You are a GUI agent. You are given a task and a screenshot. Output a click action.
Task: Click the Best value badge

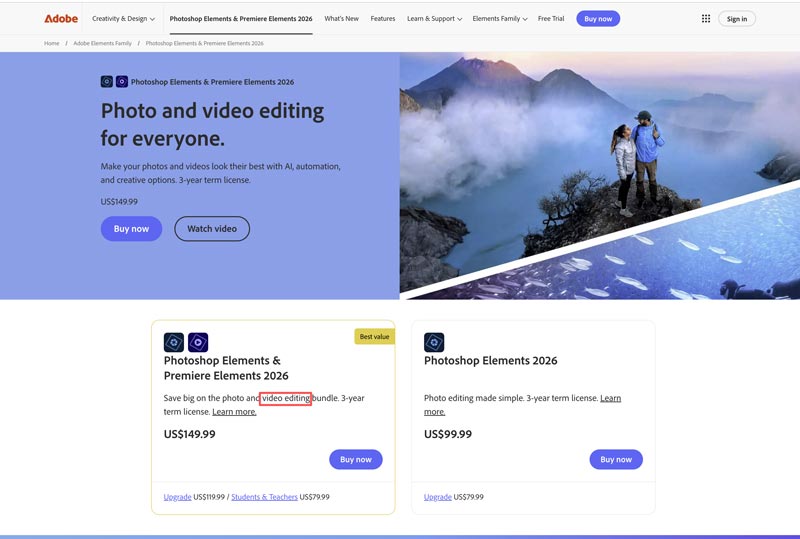[374, 337]
